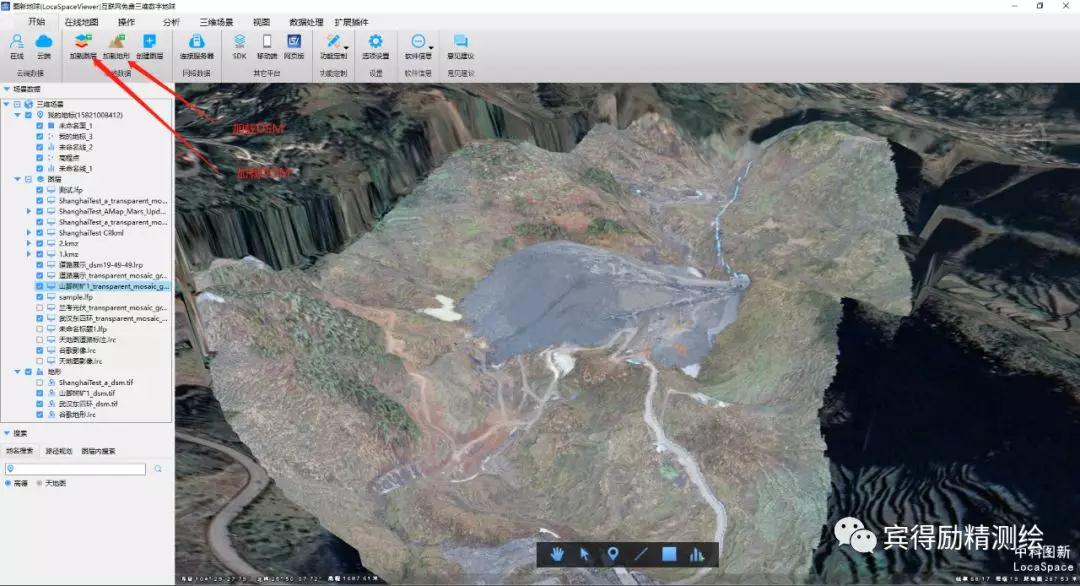
Task: Collapse the 地形 terrain group
Action: 17,371
